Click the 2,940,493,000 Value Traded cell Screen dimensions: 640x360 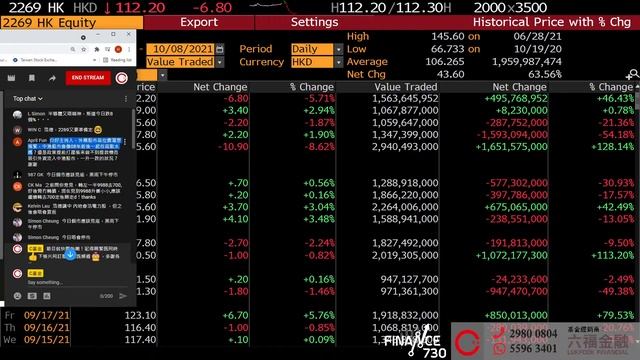click(405, 147)
